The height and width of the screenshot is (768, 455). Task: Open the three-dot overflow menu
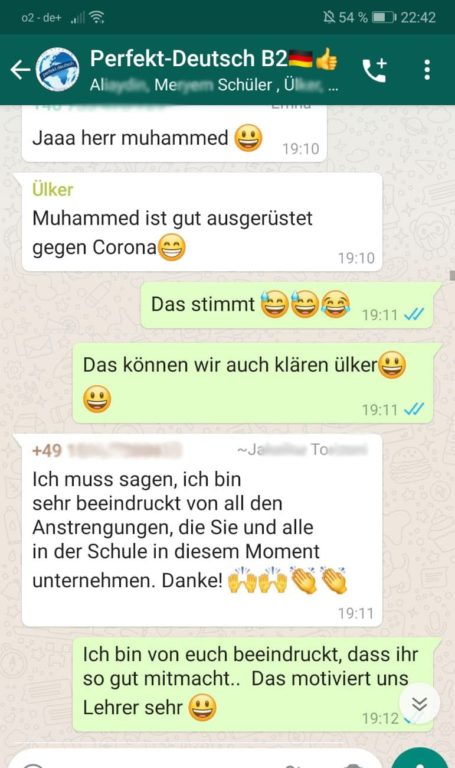click(x=427, y=70)
